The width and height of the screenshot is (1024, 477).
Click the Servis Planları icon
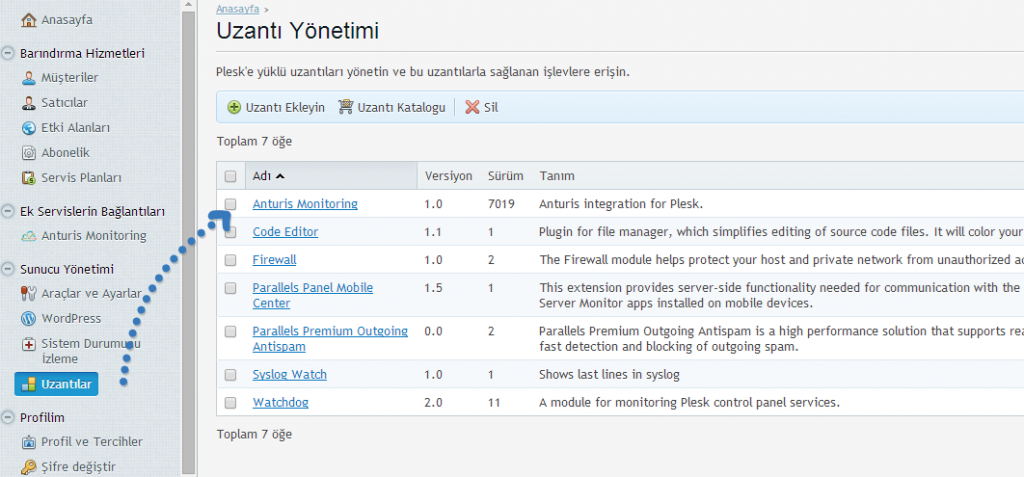29,178
